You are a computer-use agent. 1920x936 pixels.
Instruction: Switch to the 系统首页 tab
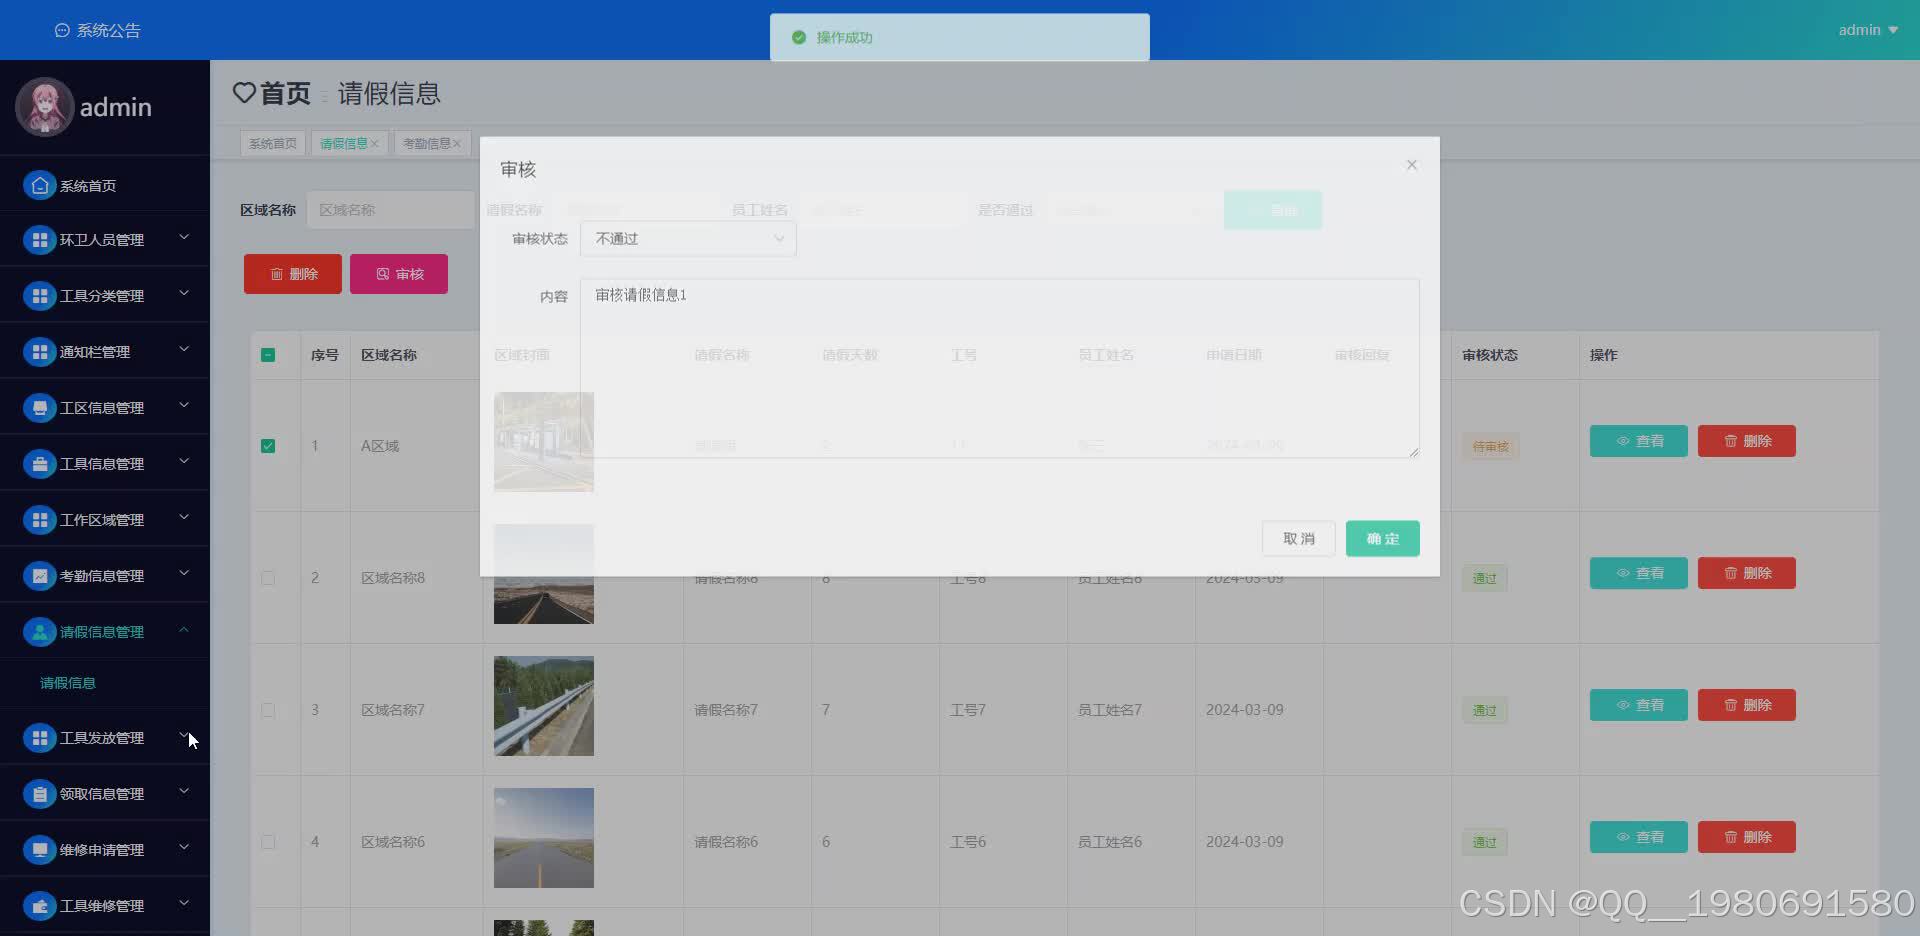tap(273, 144)
